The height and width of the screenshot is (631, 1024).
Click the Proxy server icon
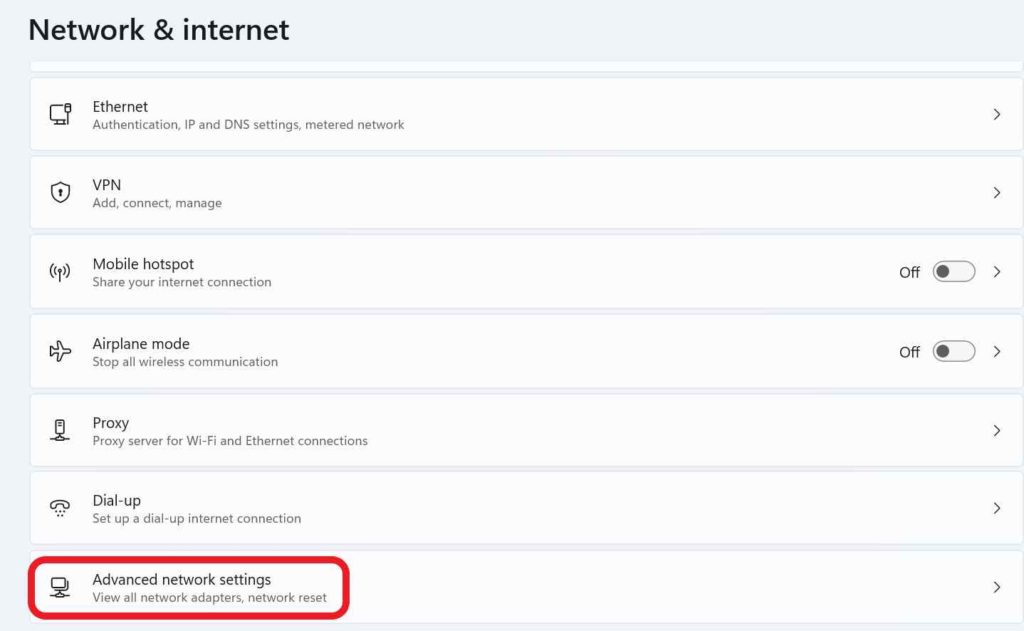60,430
